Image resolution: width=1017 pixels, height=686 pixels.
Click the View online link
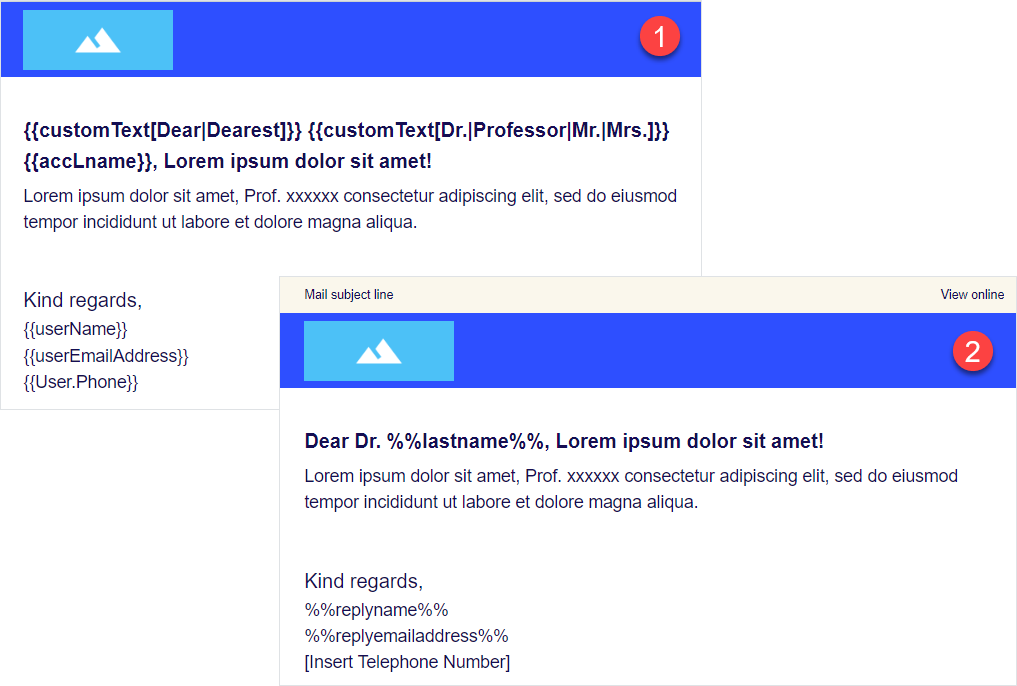point(972,295)
